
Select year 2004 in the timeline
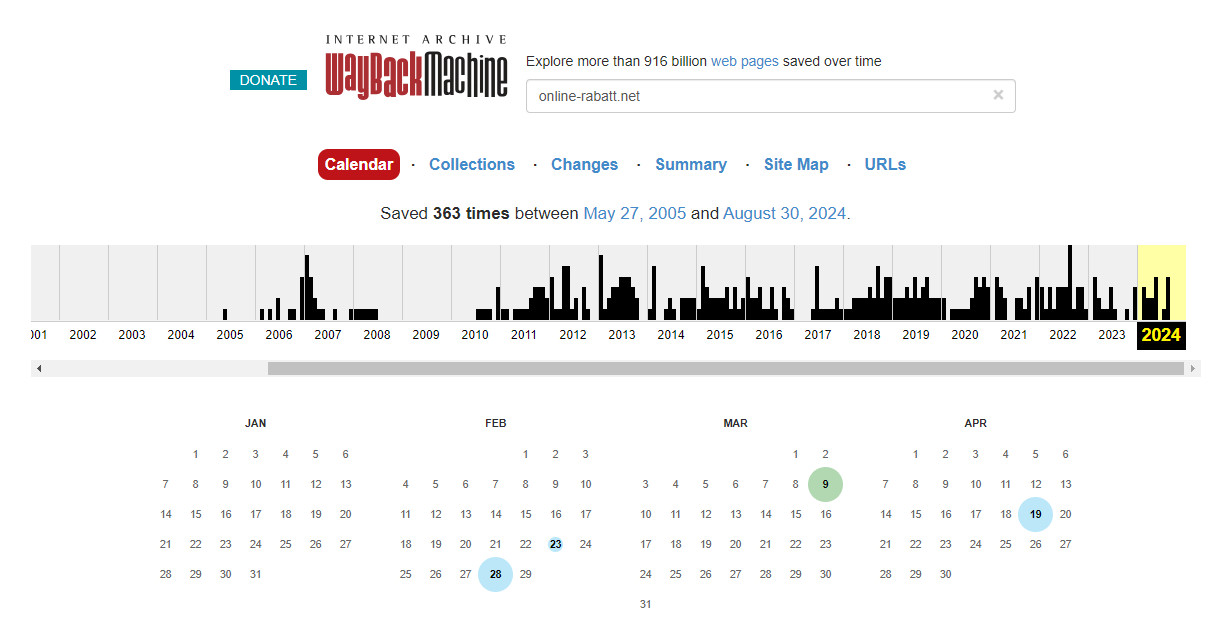tap(181, 335)
